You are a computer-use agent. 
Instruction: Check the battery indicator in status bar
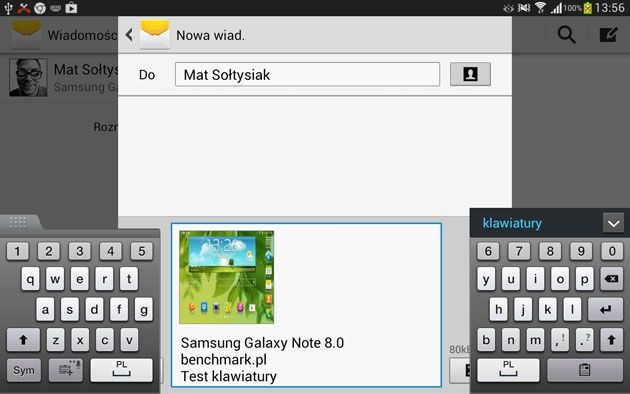coord(587,8)
